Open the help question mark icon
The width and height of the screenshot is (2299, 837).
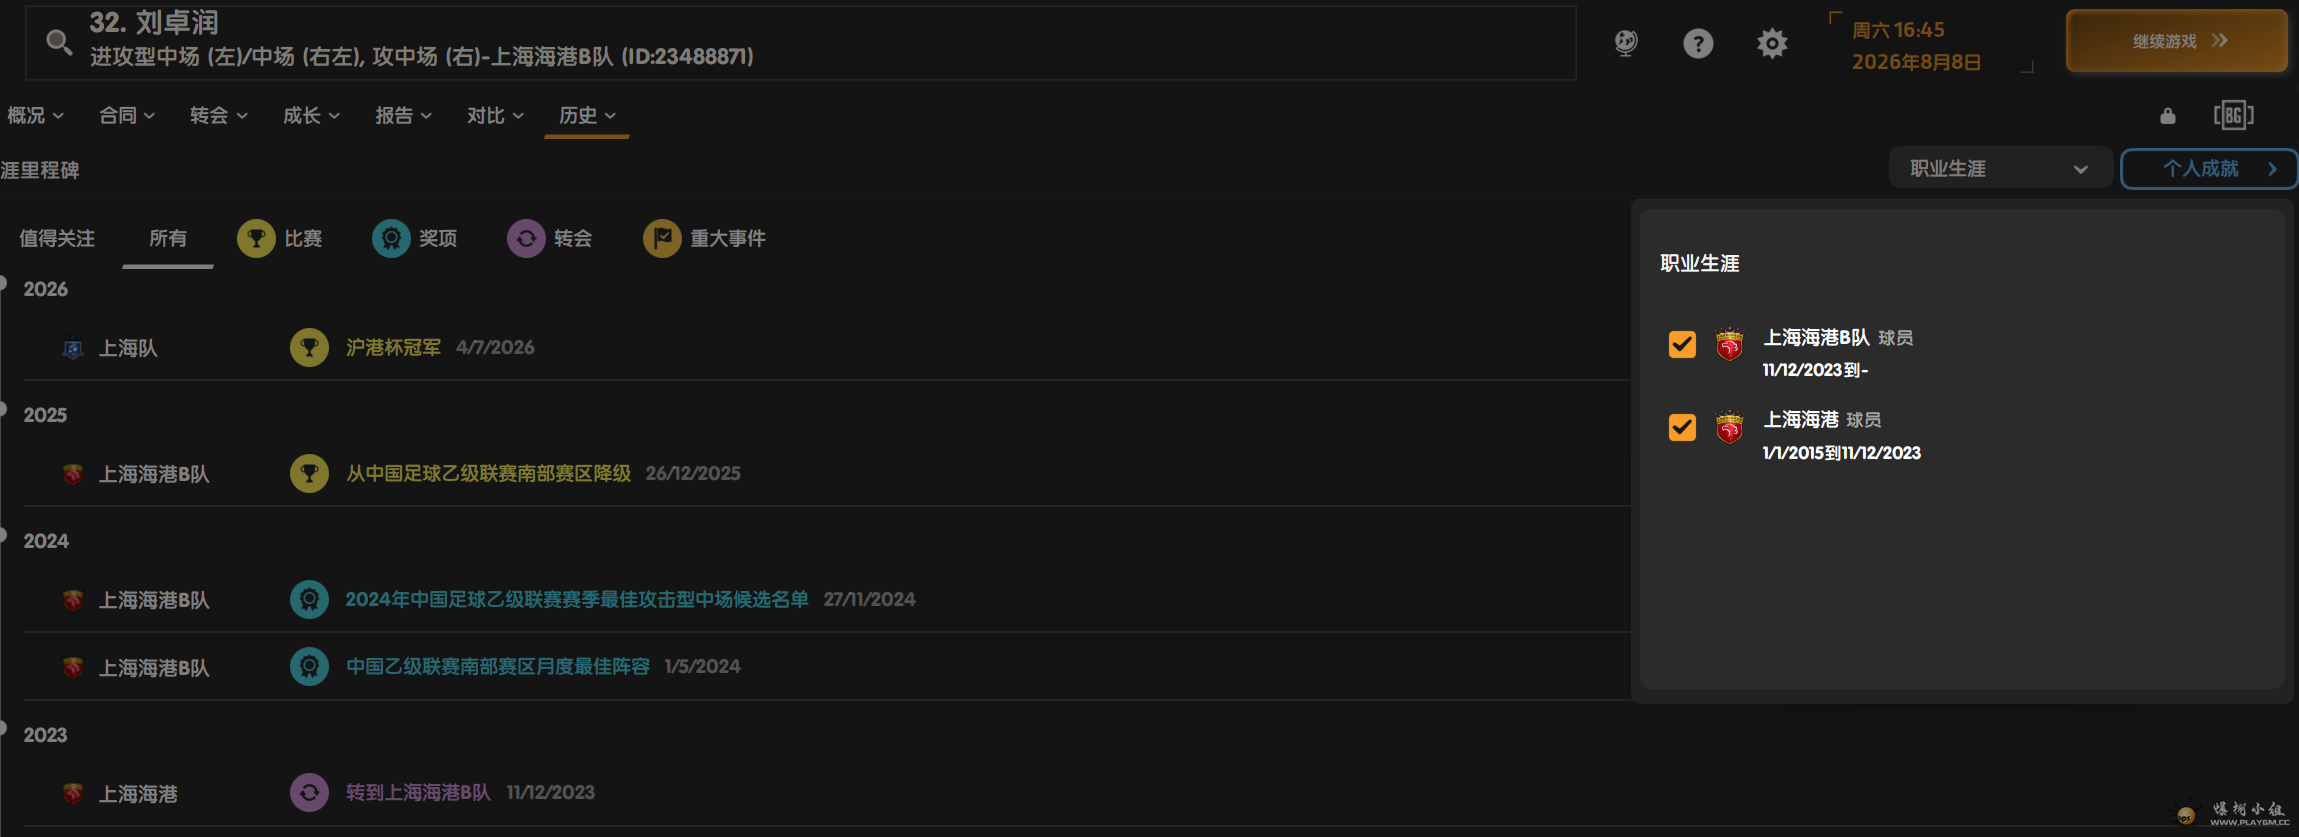[1698, 43]
